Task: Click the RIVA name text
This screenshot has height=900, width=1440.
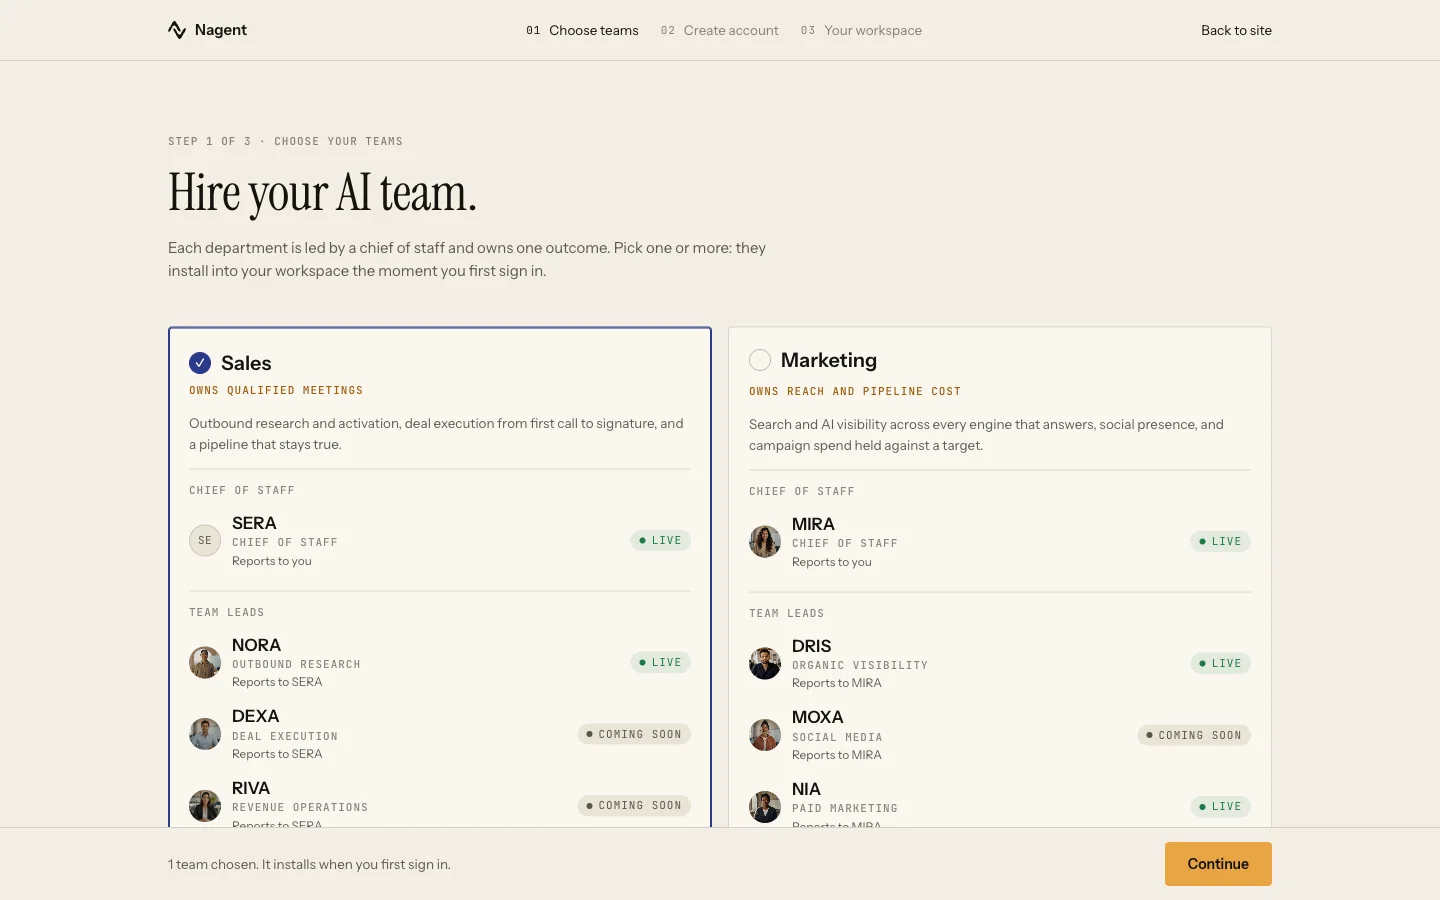Action: coord(251,788)
